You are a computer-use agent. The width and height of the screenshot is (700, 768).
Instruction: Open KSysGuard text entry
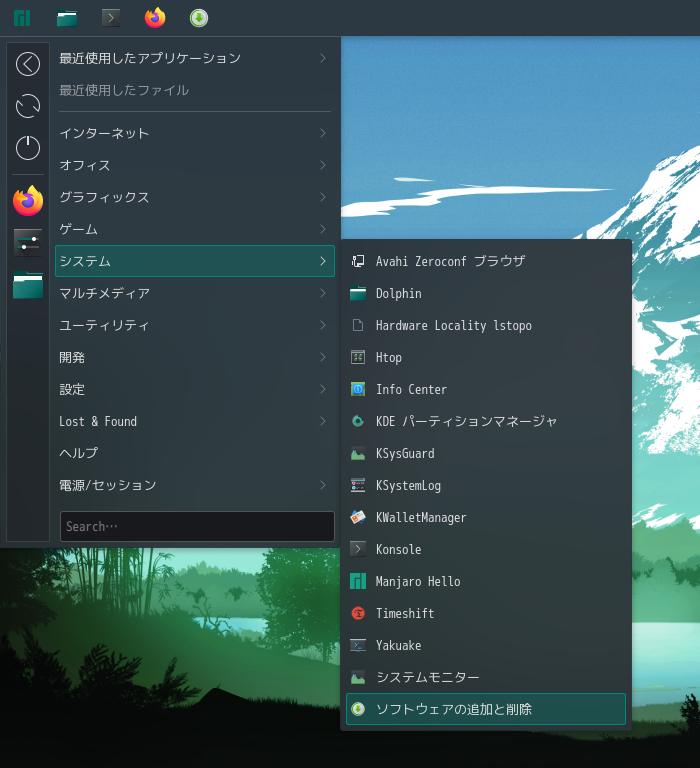click(405, 454)
